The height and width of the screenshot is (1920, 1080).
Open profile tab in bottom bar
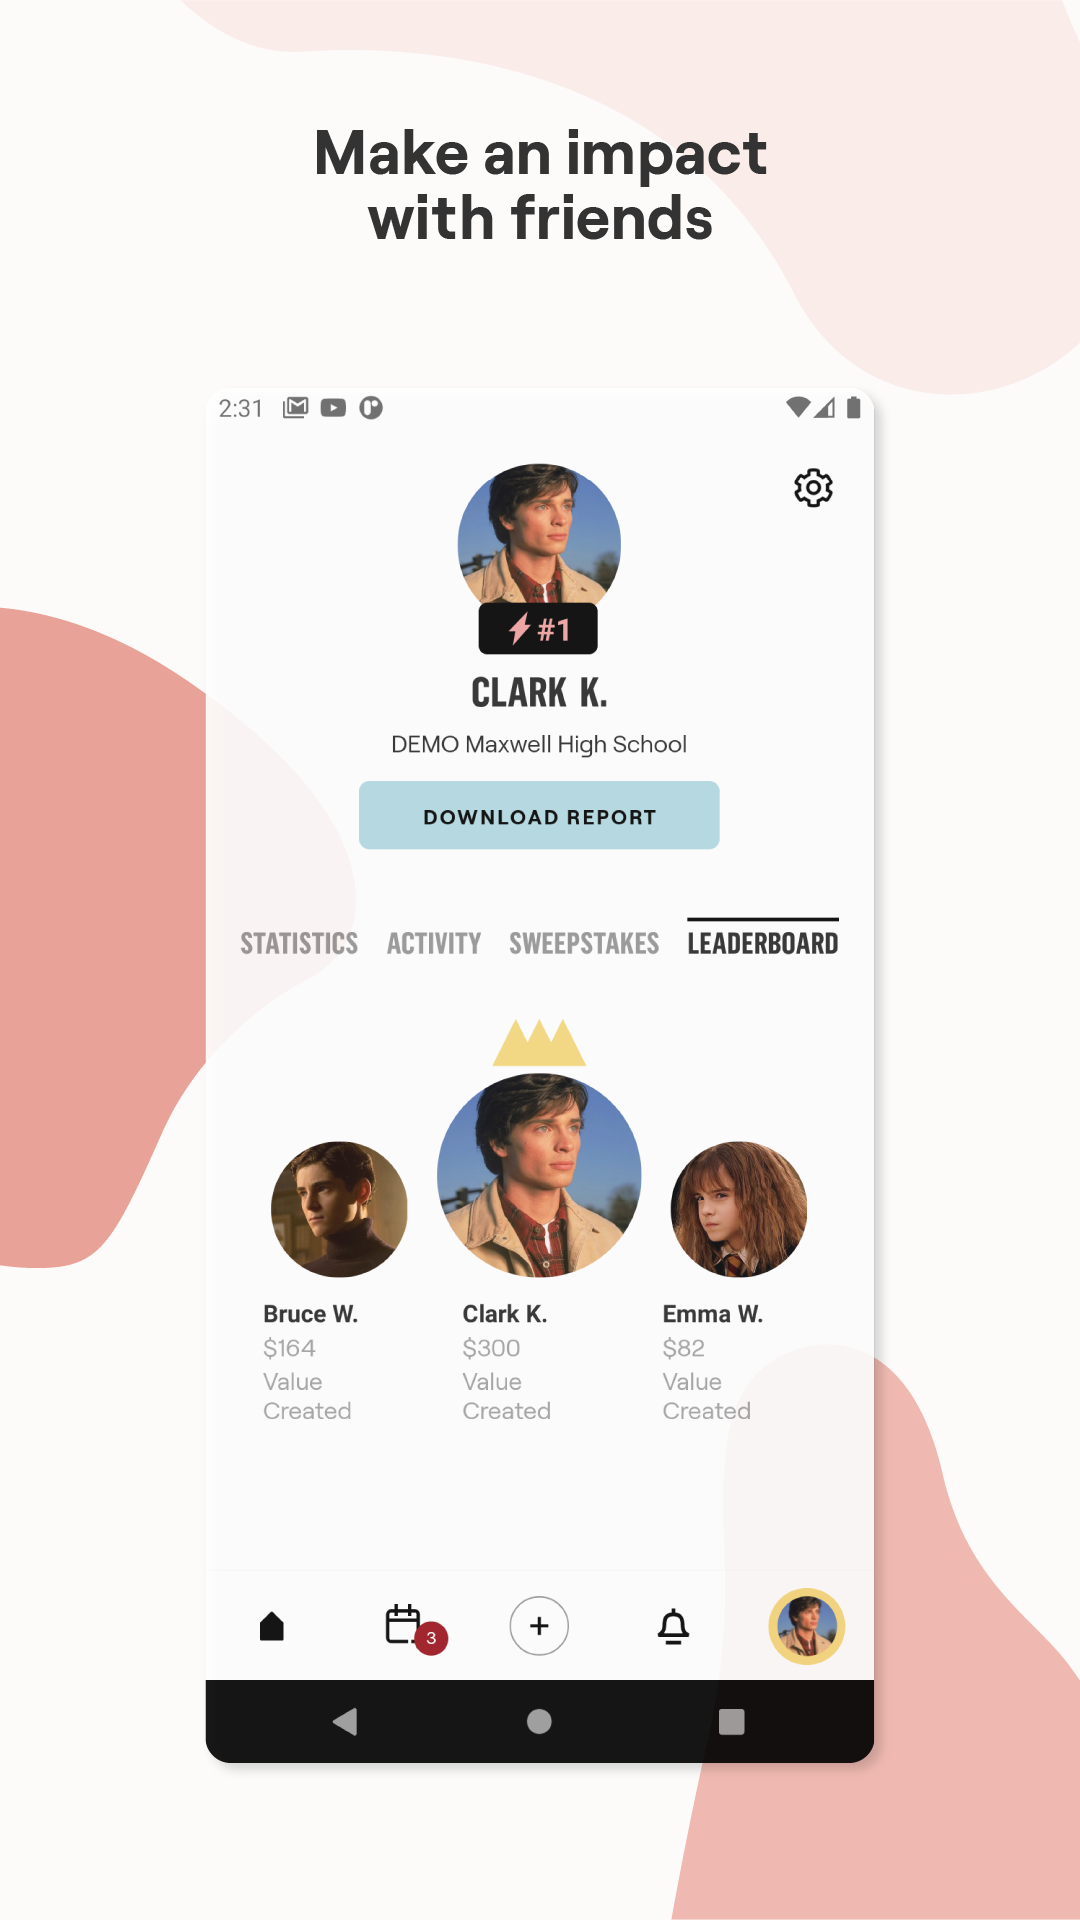click(807, 1627)
